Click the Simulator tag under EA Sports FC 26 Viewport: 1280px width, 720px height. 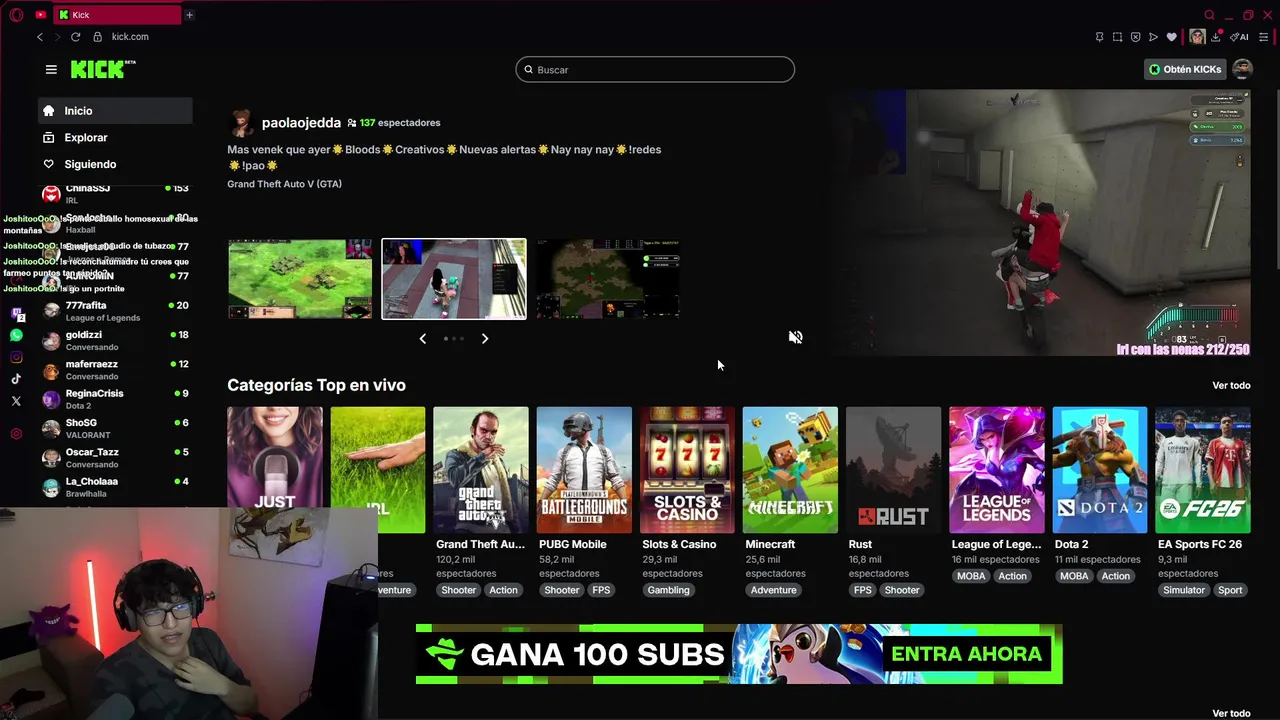tap(1184, 590)
